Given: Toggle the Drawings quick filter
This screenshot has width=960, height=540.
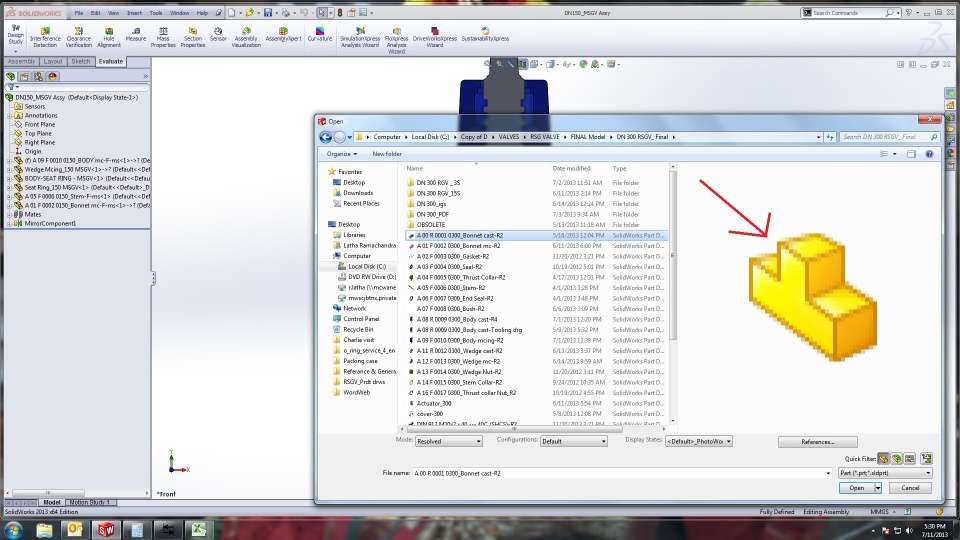Looking at the screenshot, I should click(909, 458).
